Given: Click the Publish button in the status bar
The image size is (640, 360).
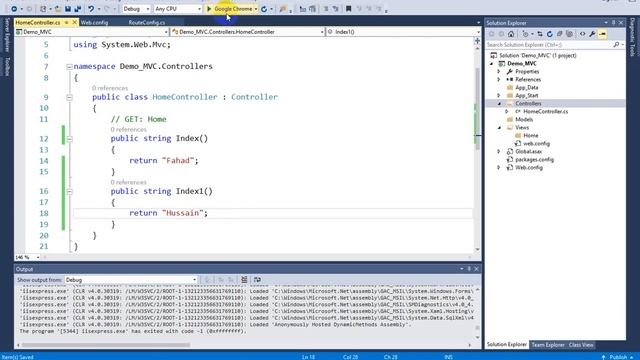Looking at the screenshot, I should pyautogui.click(x=618, y=357).
